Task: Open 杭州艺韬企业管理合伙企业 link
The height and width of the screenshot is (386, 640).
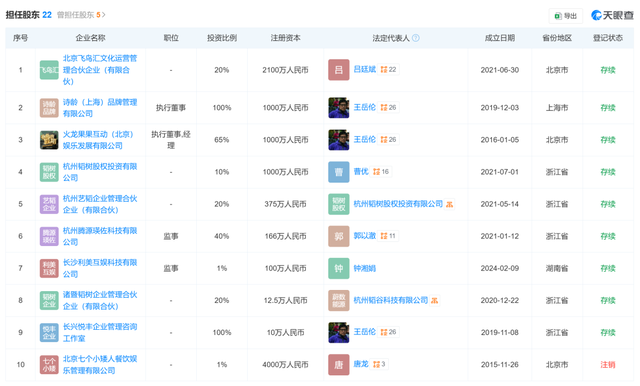Action: pyautogui.click(x=100, y=204)
